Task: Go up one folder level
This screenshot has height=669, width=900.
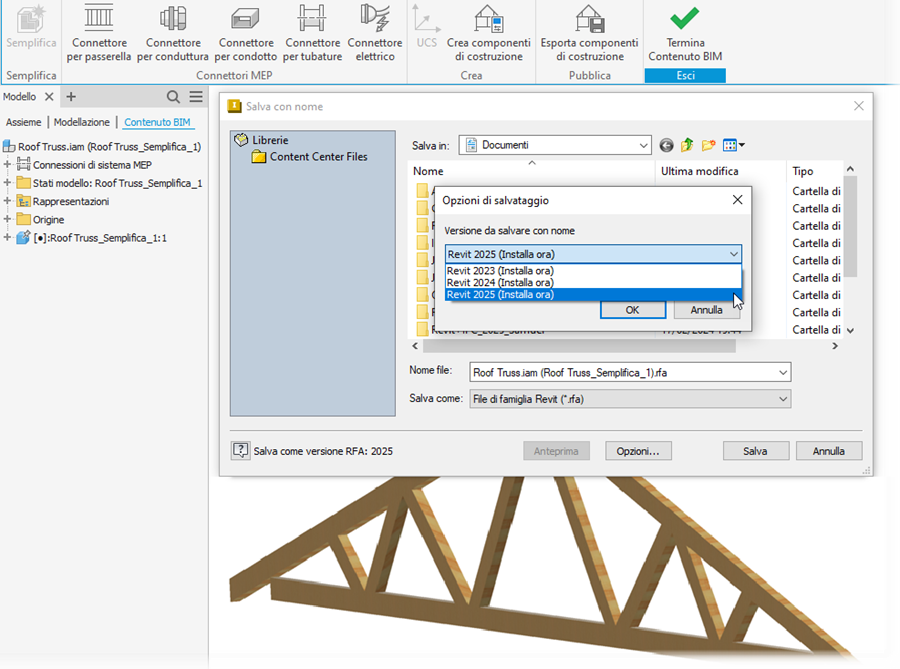Action: tap(687, 145)
